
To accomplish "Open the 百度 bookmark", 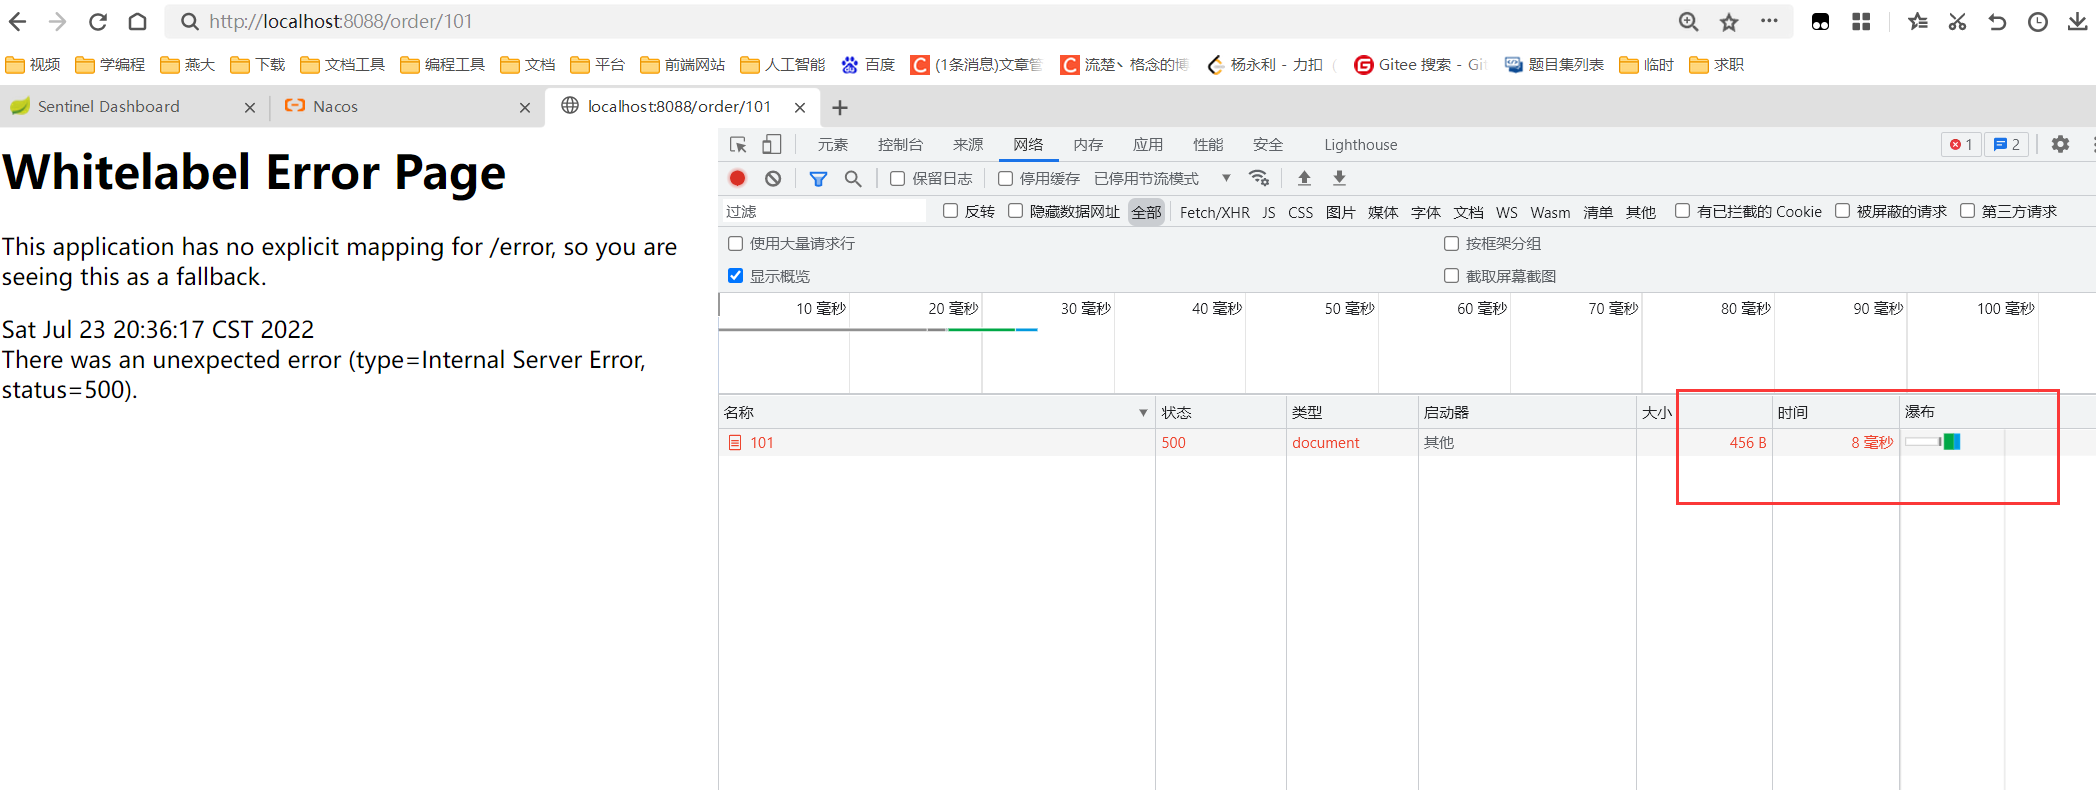I will pos(868,65).
